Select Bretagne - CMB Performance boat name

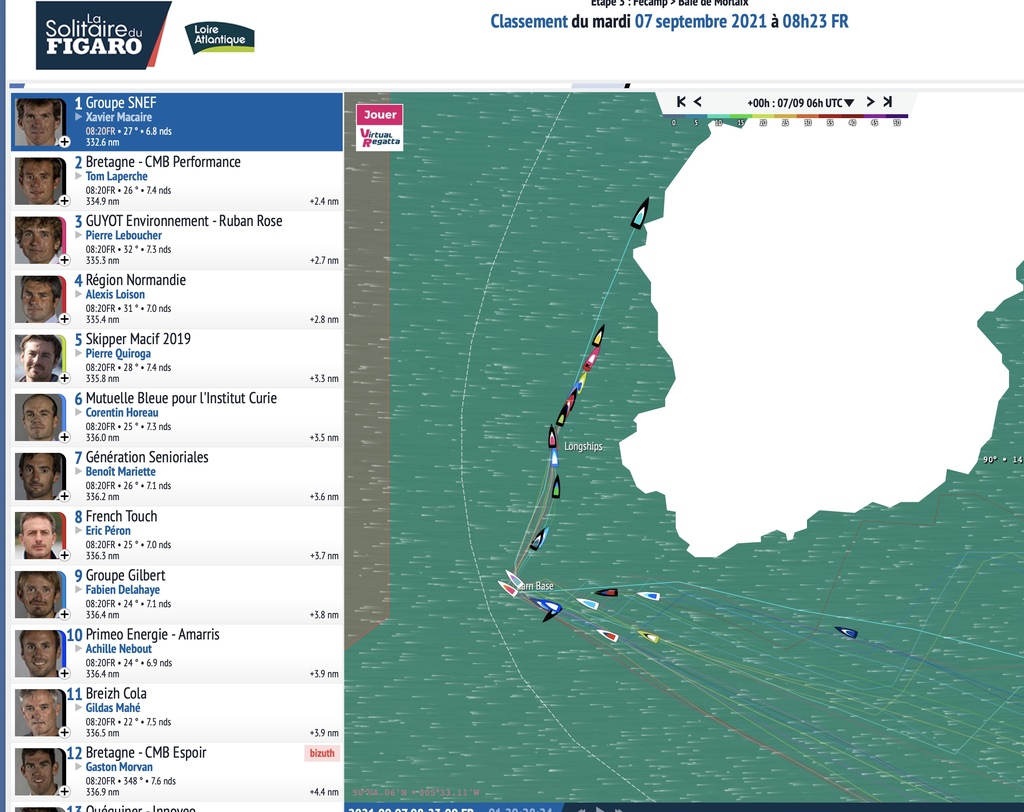pyautogui.click(x=163, y=162)
